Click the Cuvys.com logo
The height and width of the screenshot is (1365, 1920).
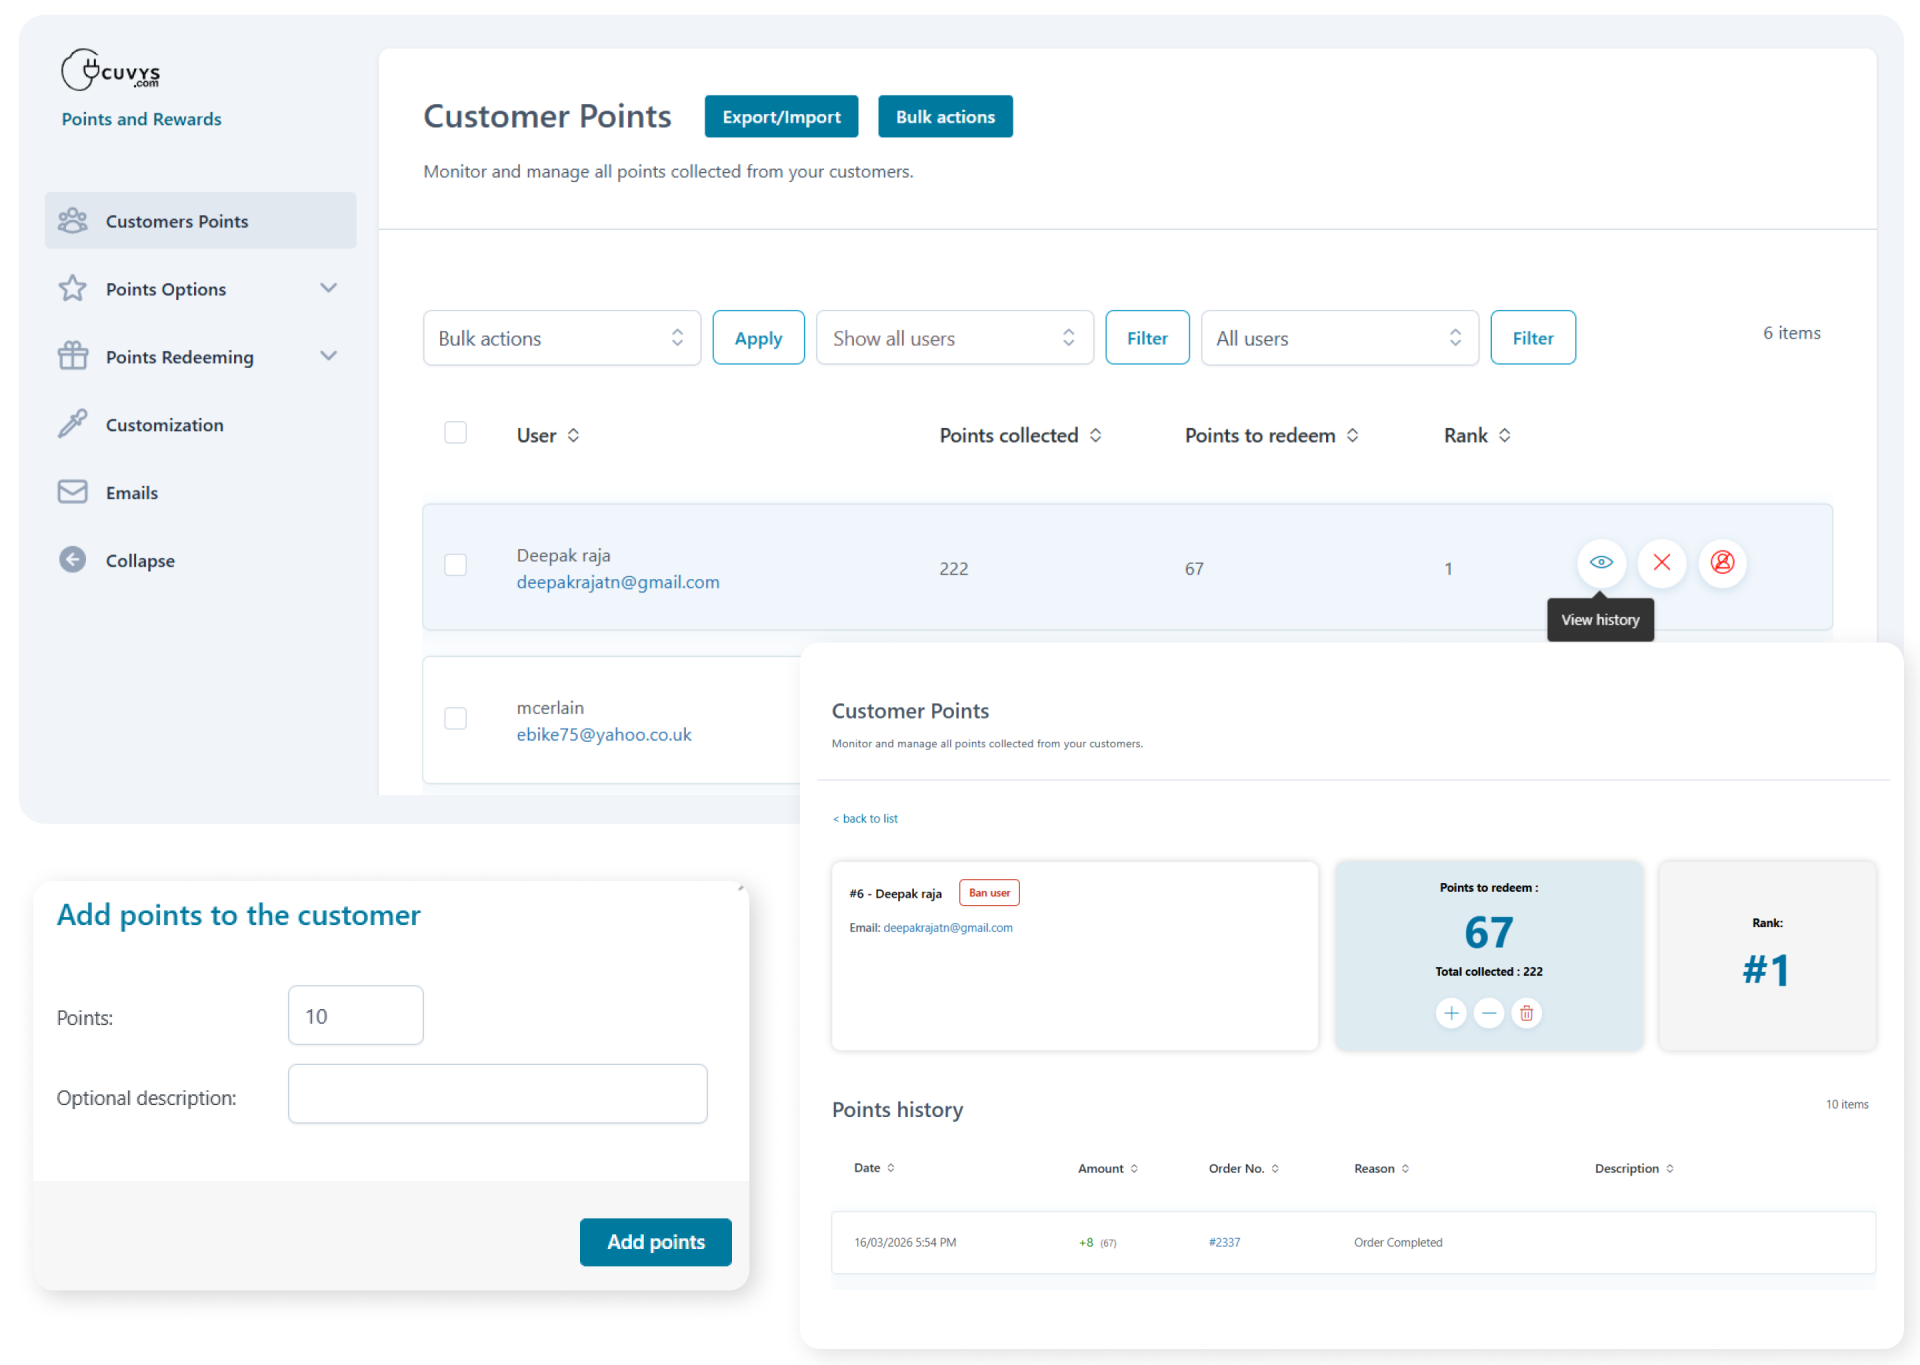click(x=110, y=71)
